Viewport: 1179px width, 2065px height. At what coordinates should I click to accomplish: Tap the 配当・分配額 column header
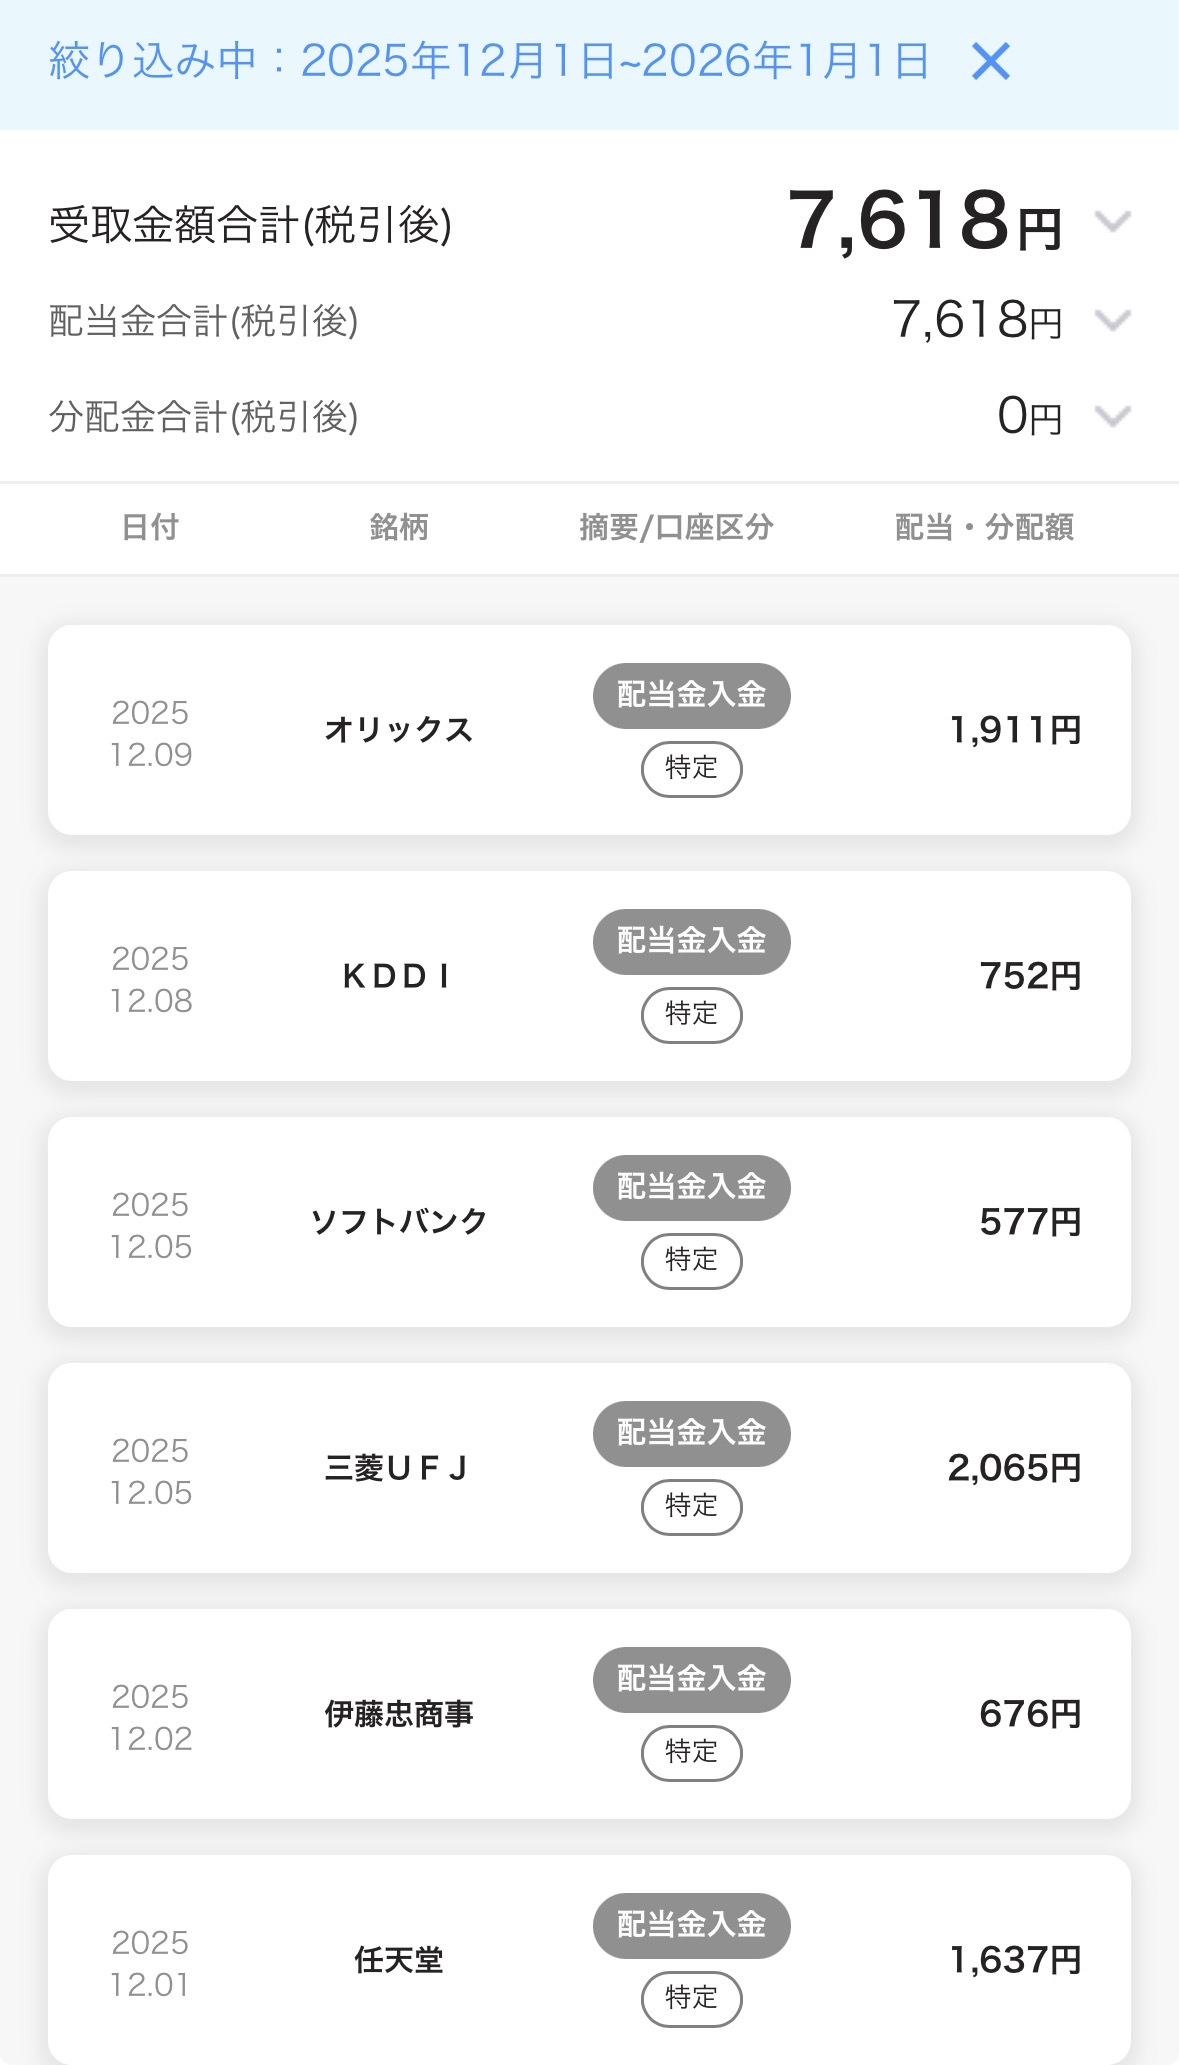tap(984, 527)
